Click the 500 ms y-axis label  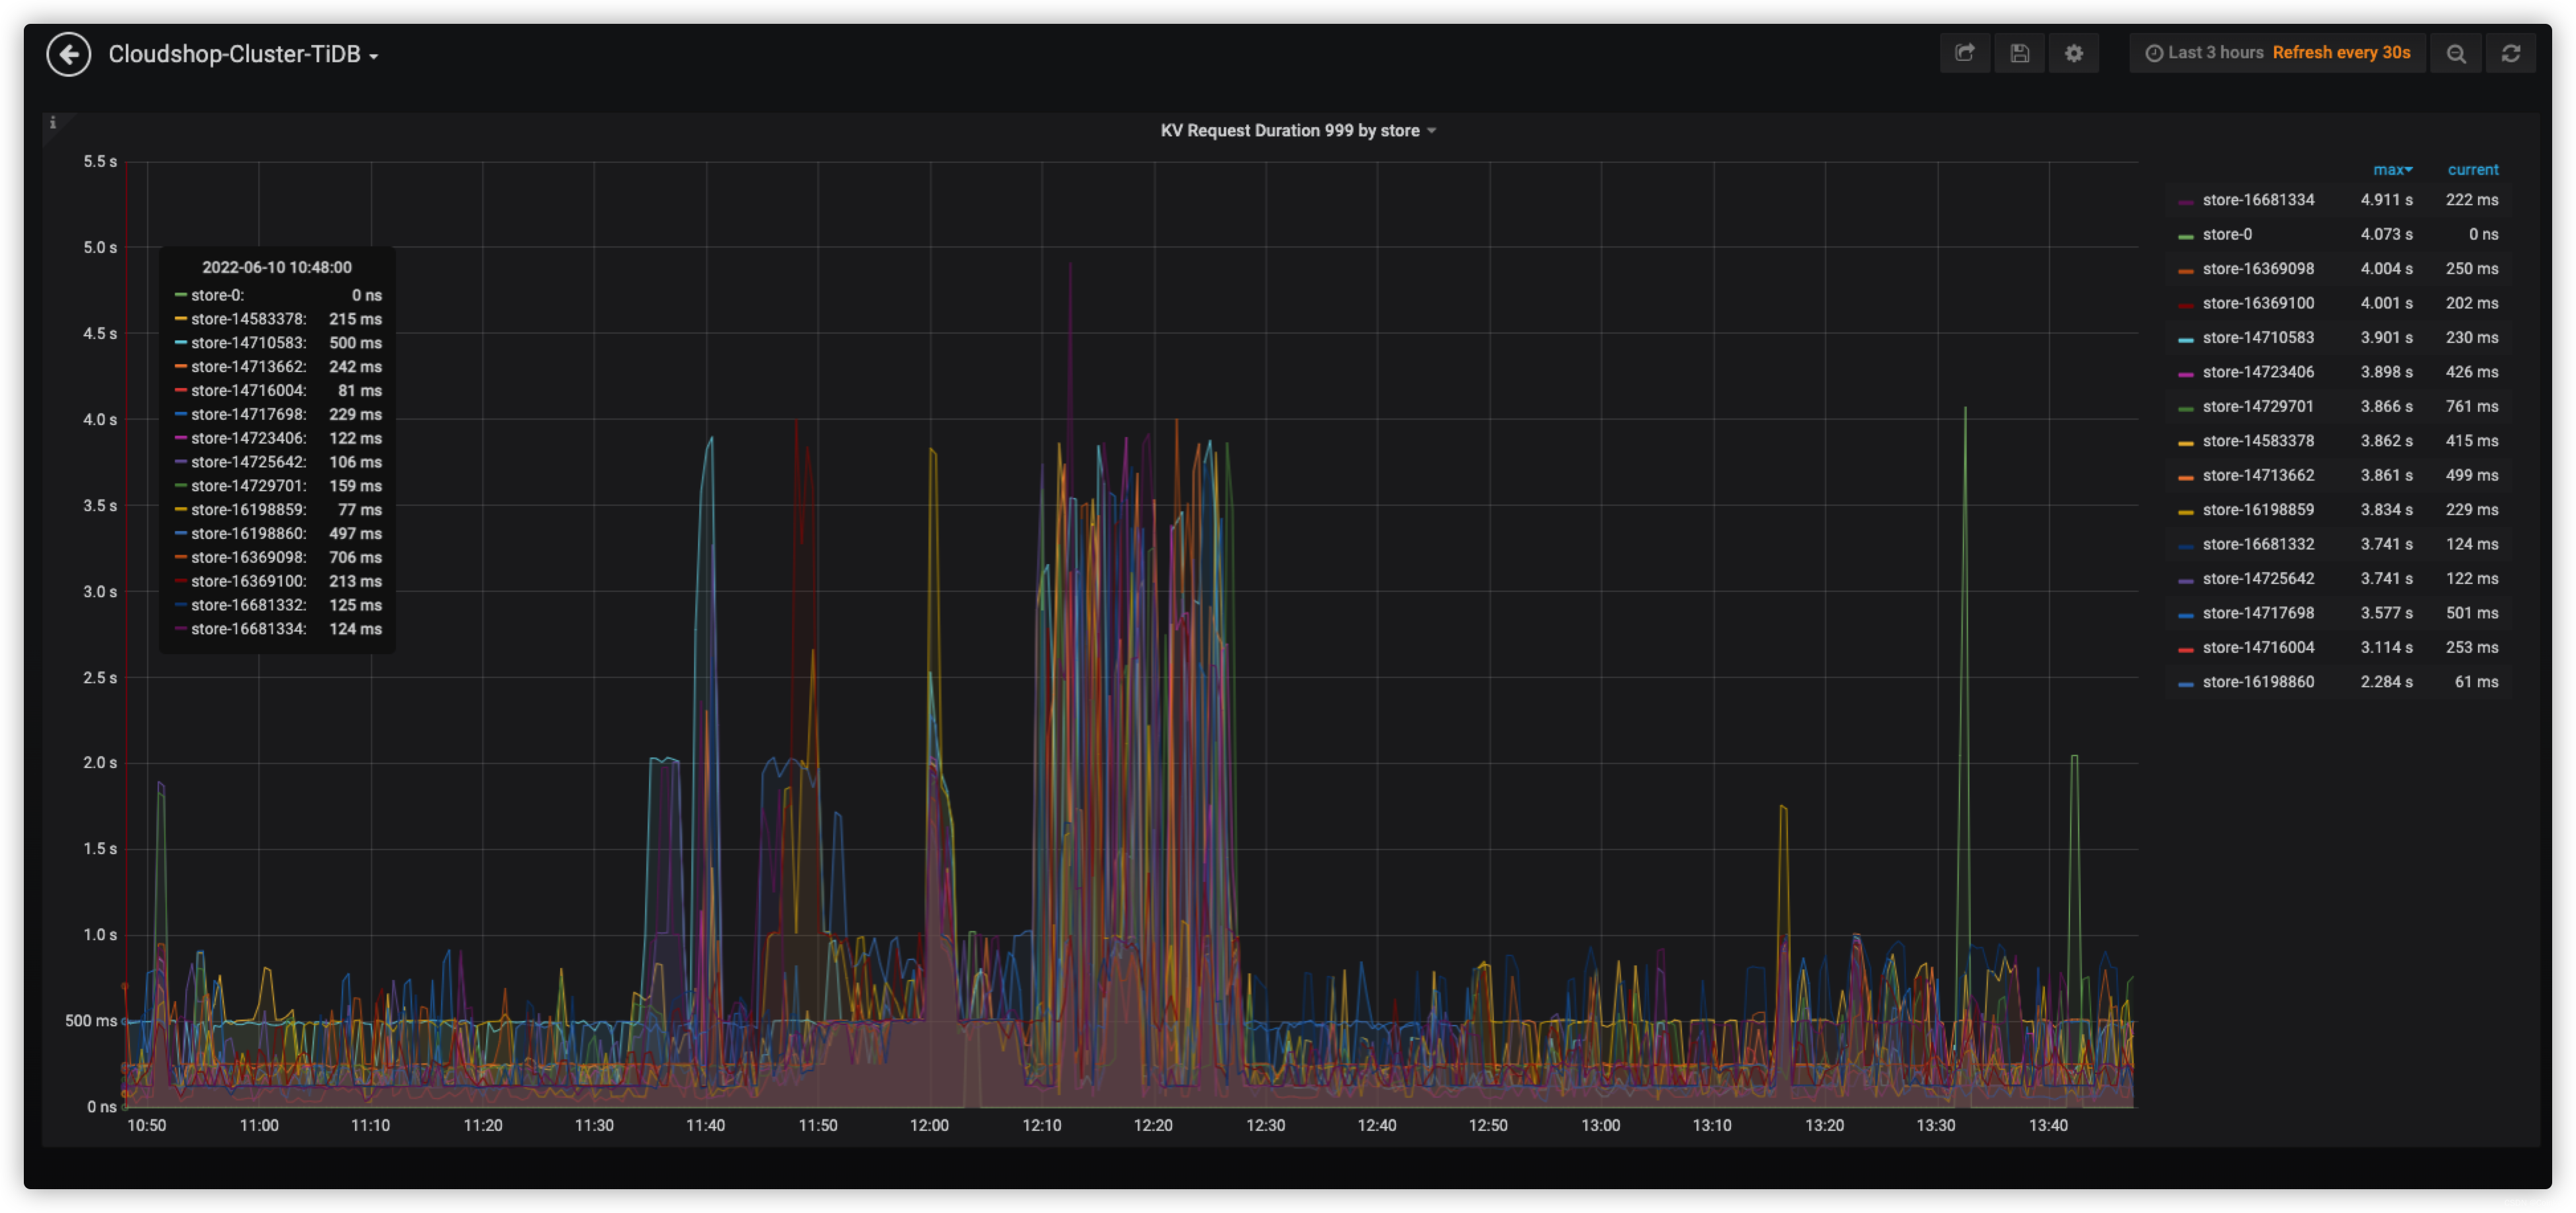[x=91, y=1021]
